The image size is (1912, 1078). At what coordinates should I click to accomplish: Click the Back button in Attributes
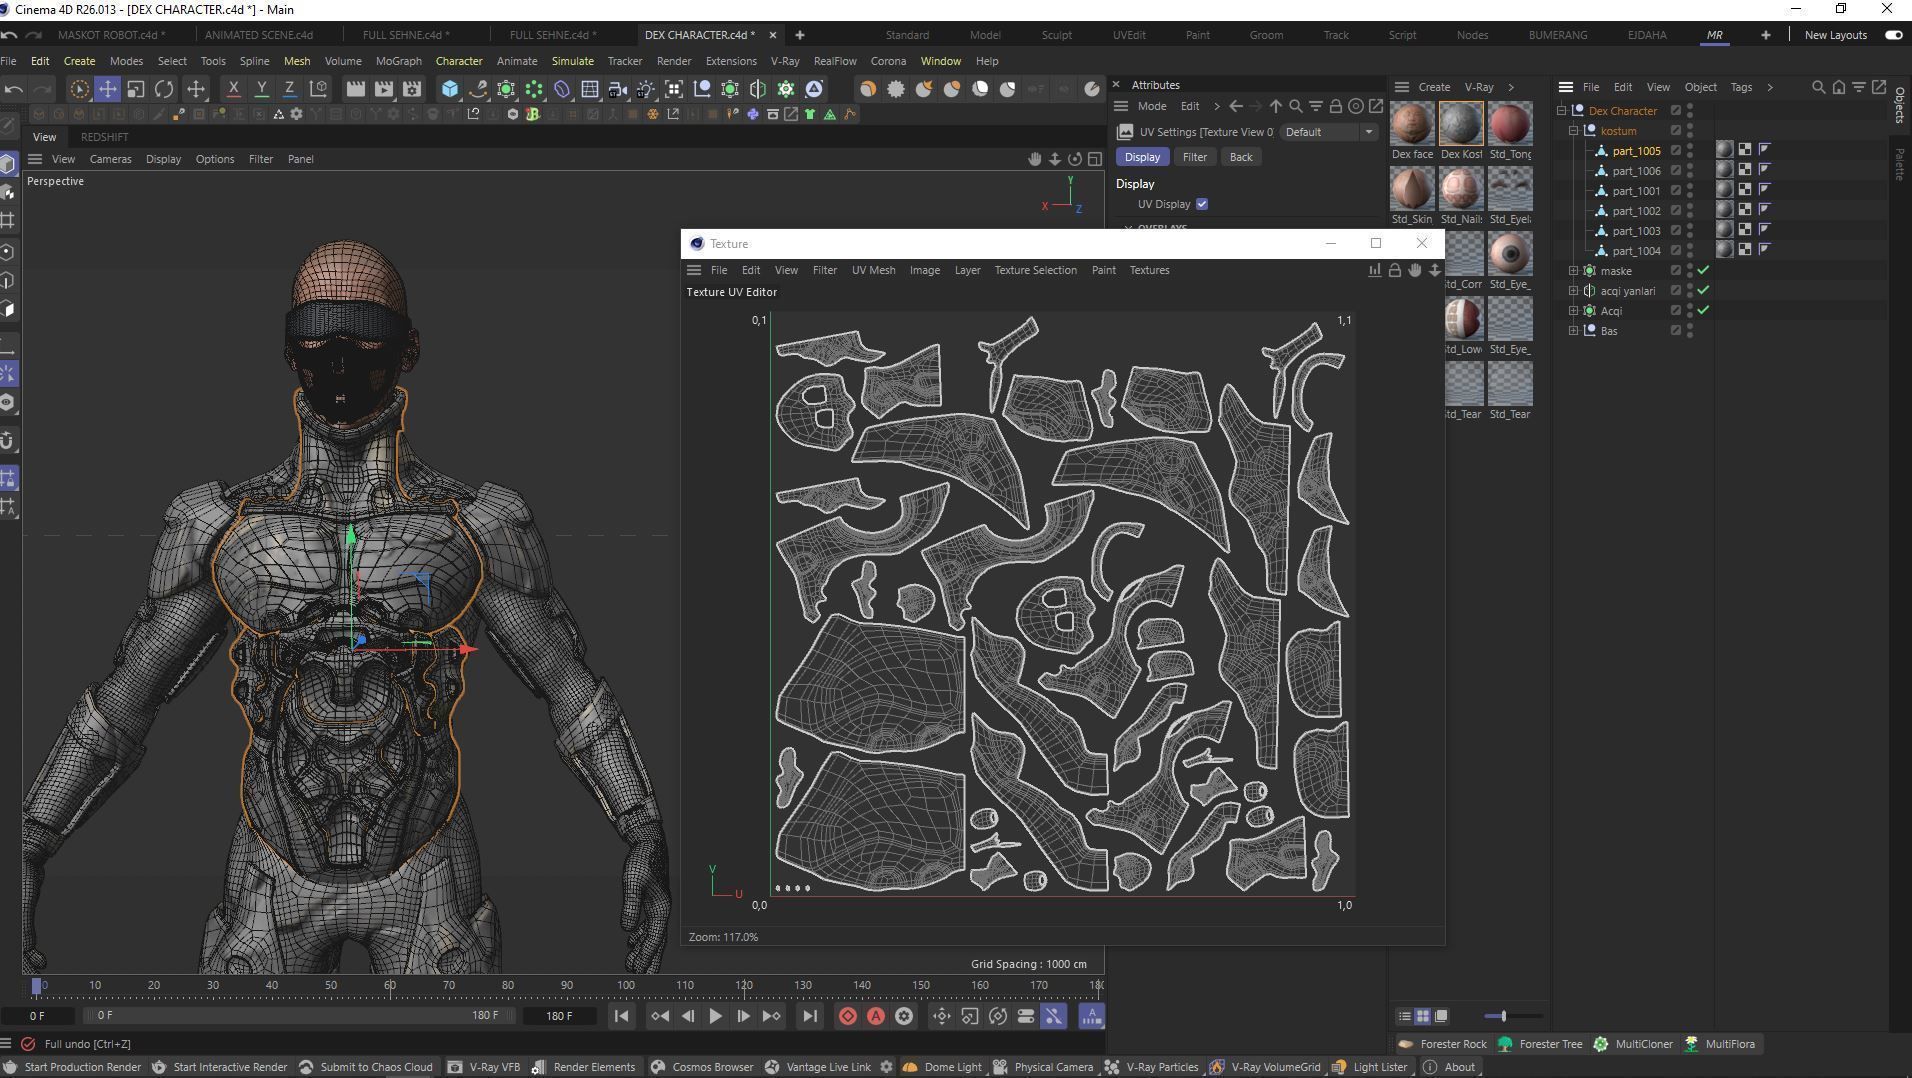pyautogui.click(x=1240, y=157)
